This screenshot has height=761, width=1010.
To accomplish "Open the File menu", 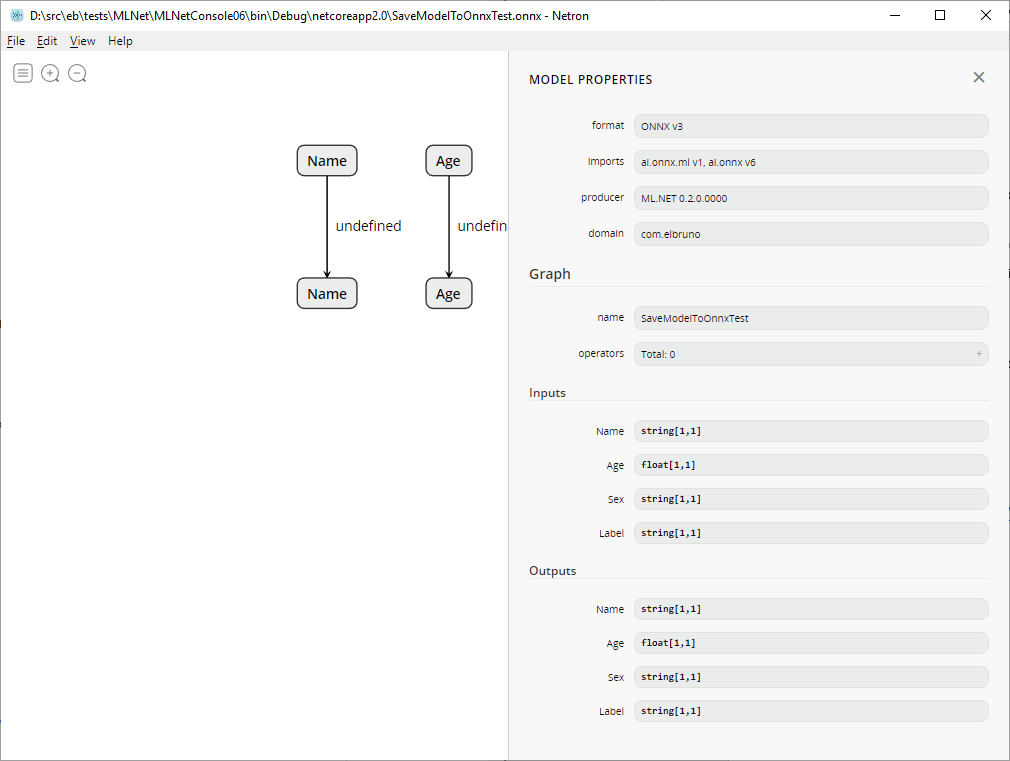I will pos(16,41).
